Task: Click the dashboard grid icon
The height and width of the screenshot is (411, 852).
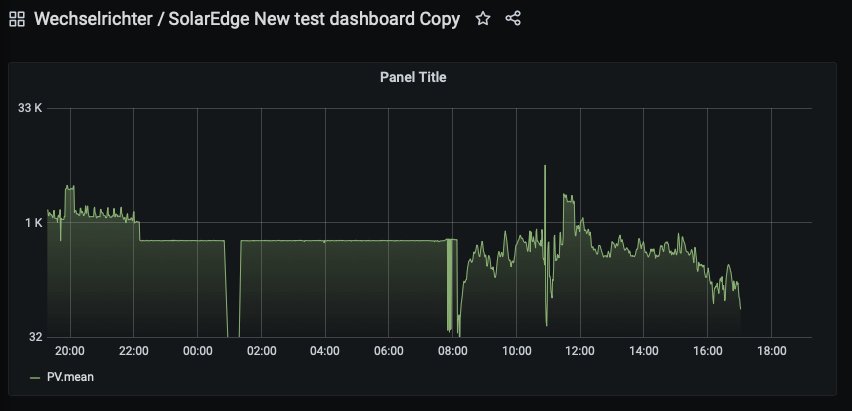Action: [x=17, y=19]
